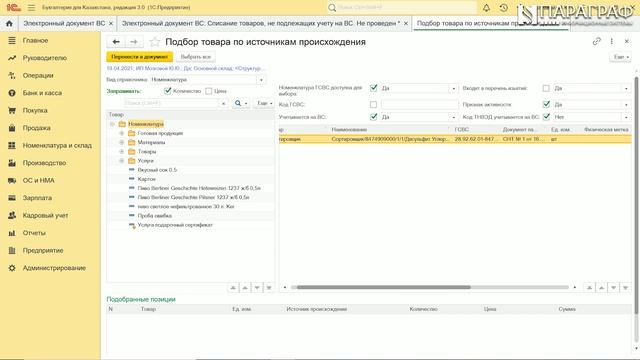The image size is (640, 360).
Task: Open Операции section in sidebar
Action: (38, 76)
